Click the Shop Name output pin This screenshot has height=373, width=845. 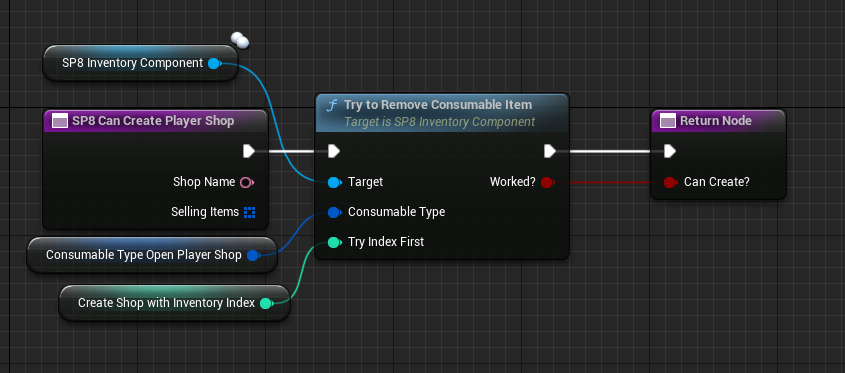(x=246, y=182)
